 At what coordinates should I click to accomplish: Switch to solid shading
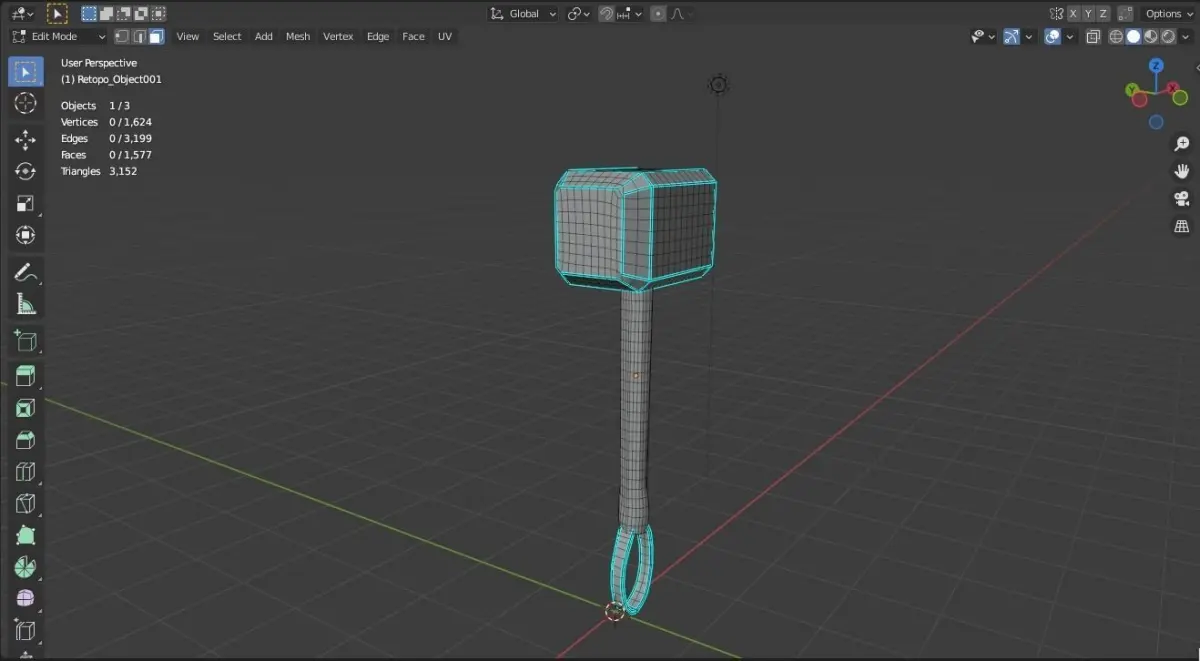[x=1133, y=36]
